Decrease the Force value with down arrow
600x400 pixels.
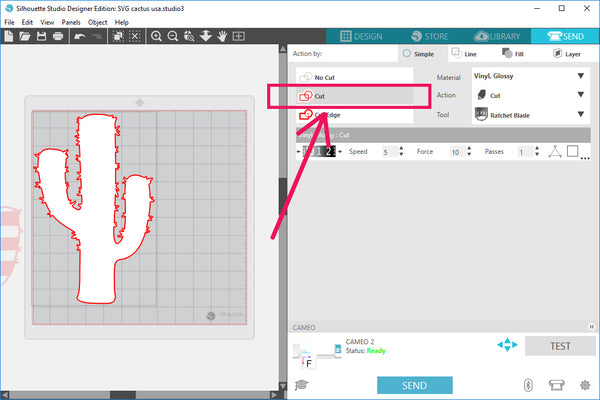coord(469,154)
